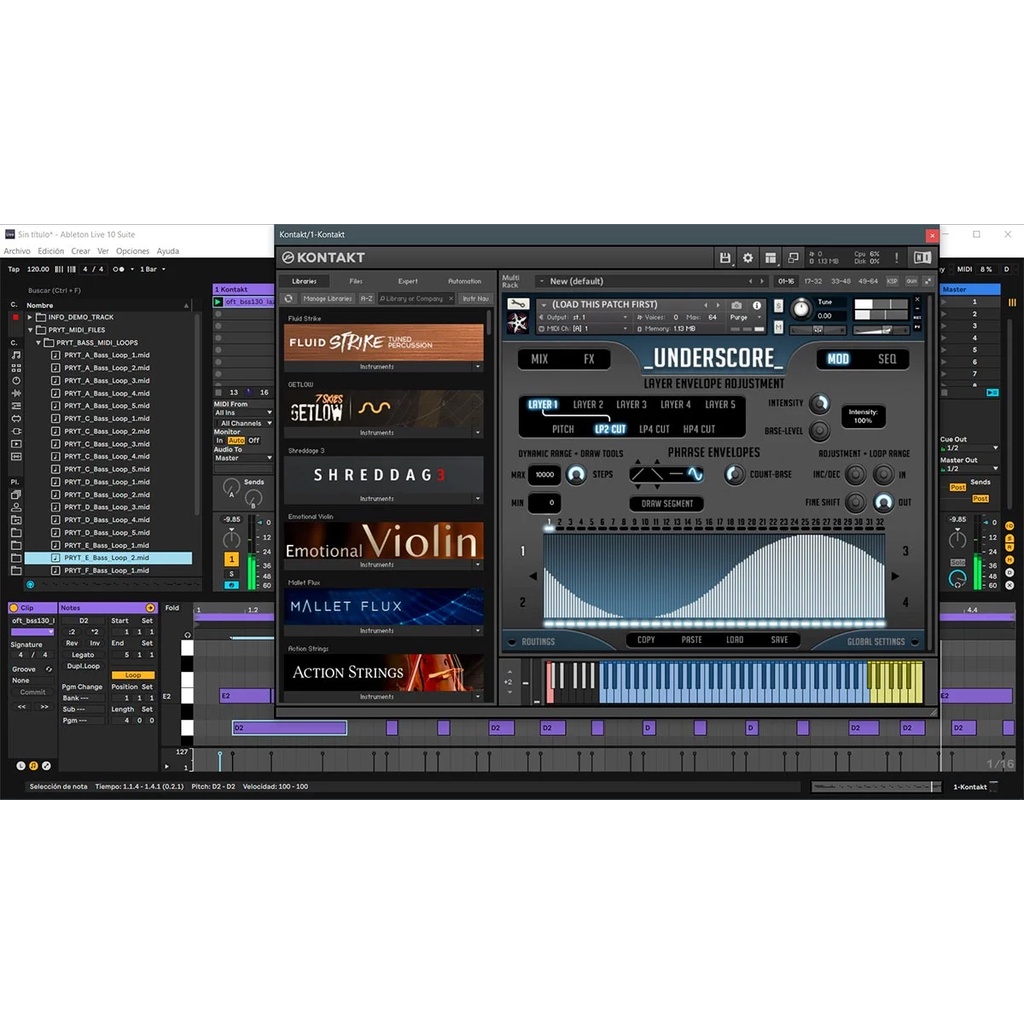Toggle track 1 activator button
Viewport: 1024px width, 1024px height.
pyautogui.click(x=231, y=559)
